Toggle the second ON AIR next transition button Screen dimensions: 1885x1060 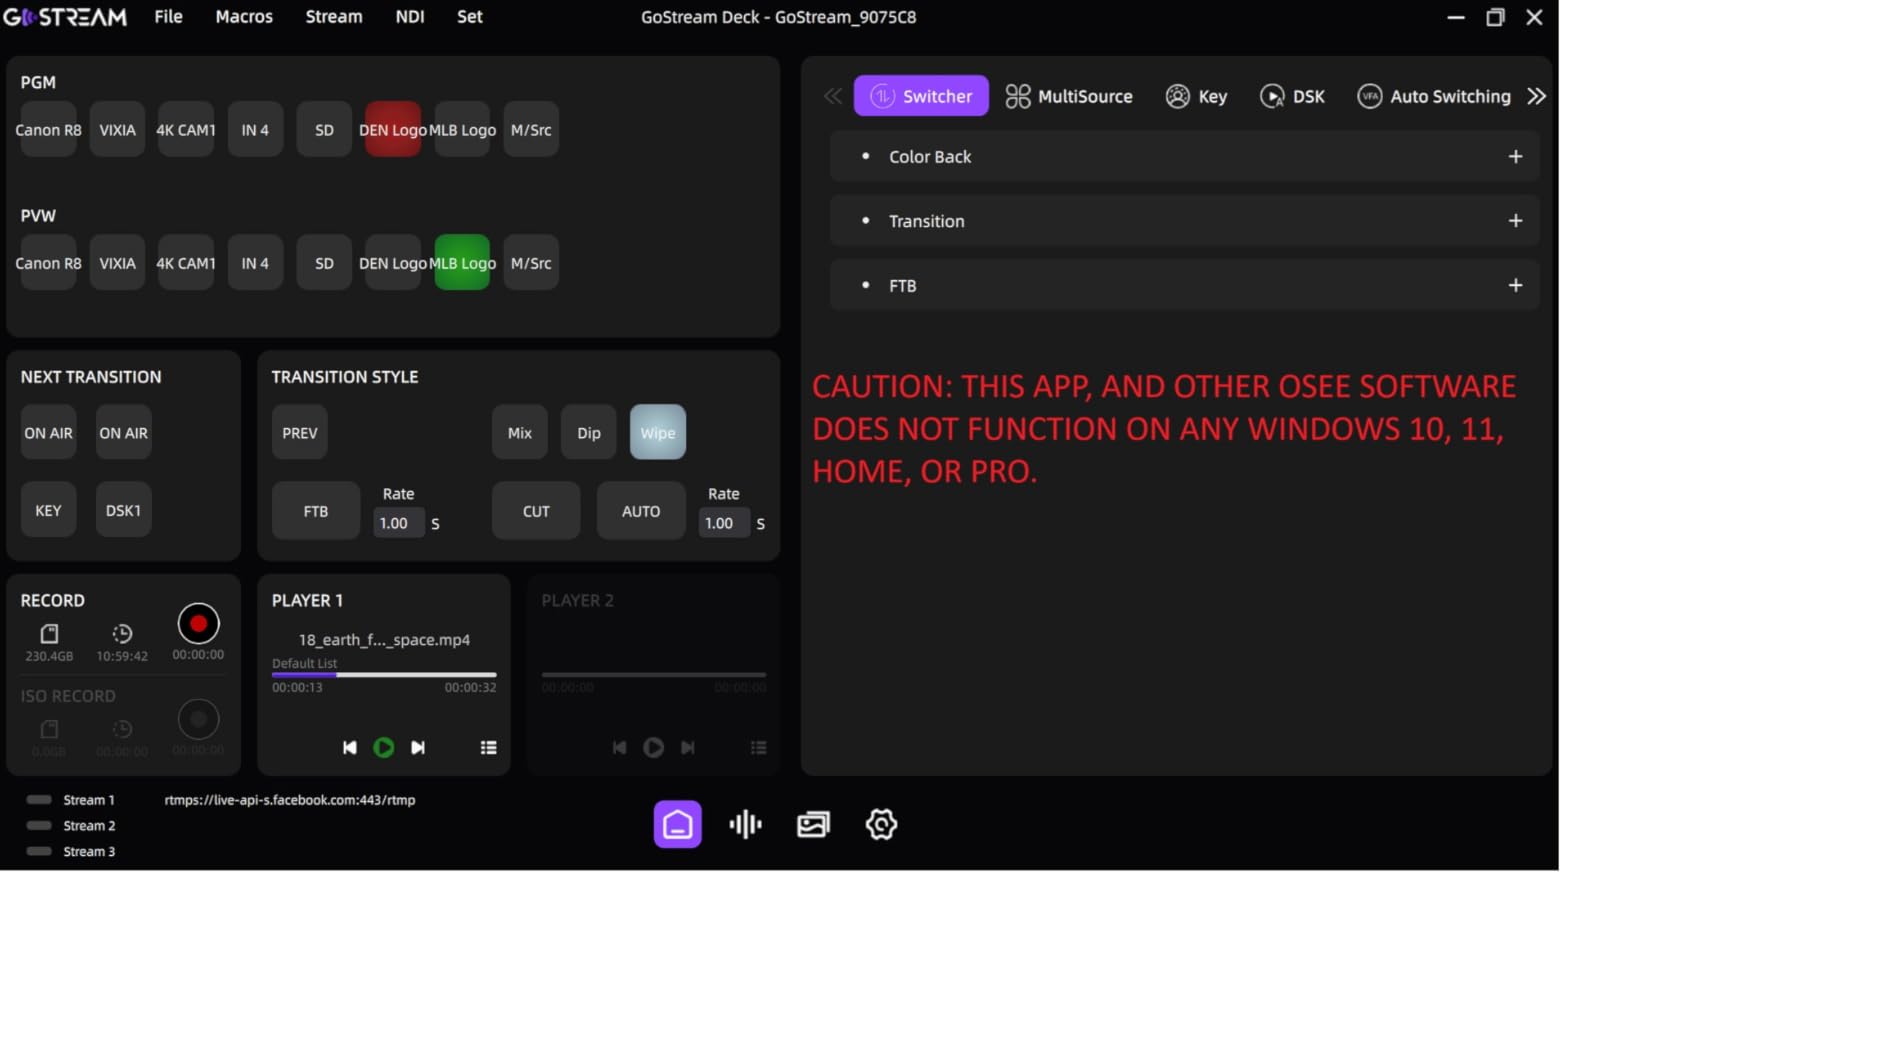[123, 432]
